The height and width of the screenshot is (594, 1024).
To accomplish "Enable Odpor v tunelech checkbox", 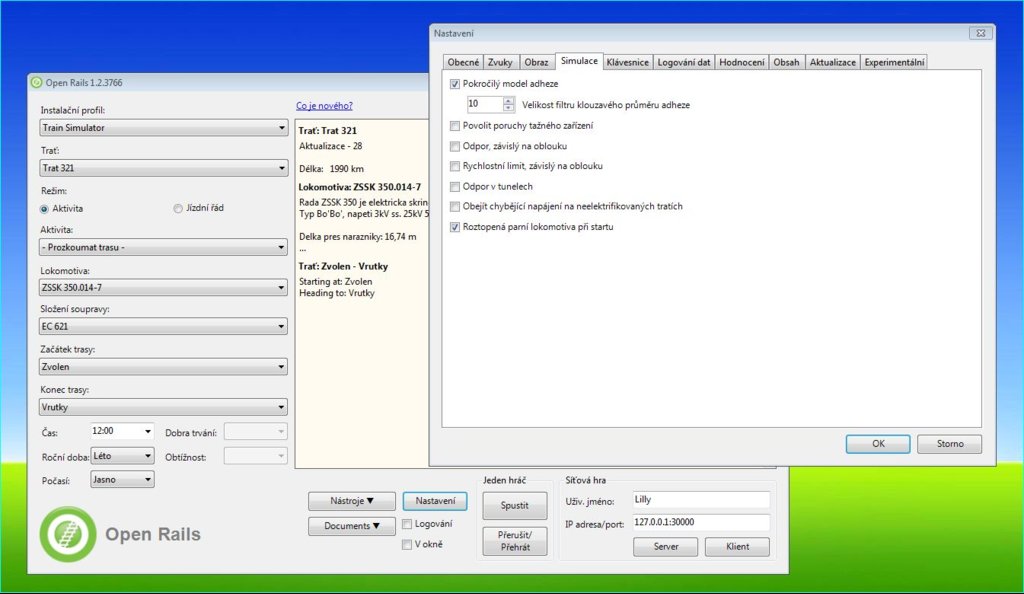I will (x=455, y=187).
